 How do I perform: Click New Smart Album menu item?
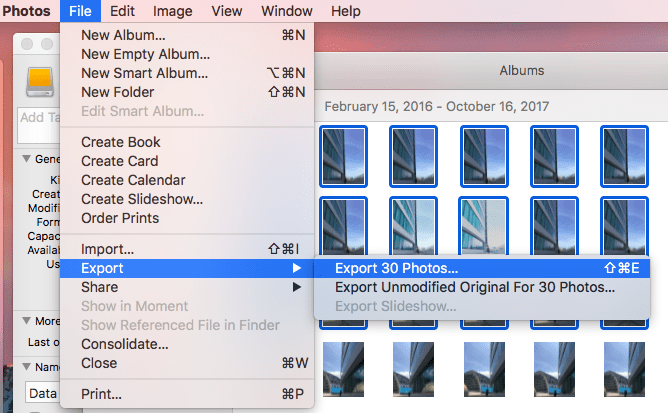click(x=145, y=73)
